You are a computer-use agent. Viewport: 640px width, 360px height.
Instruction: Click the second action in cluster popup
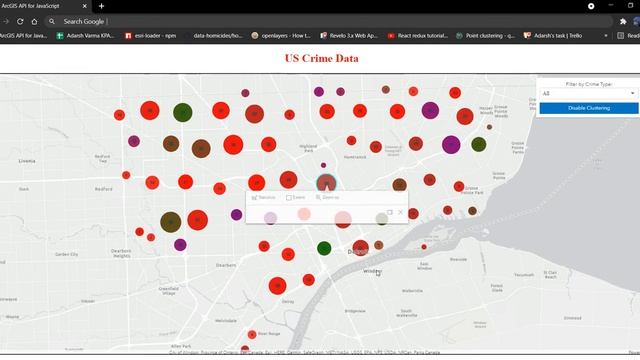(x=296, y=198)
